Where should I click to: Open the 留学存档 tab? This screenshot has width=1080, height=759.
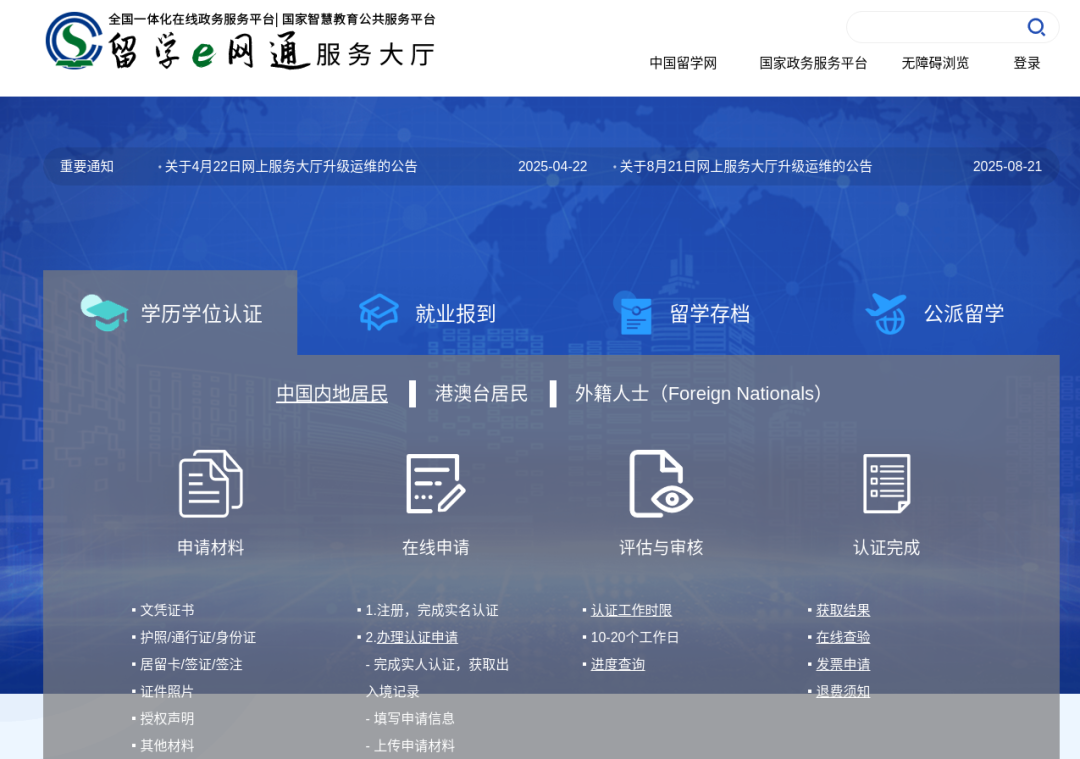(685, 313)
